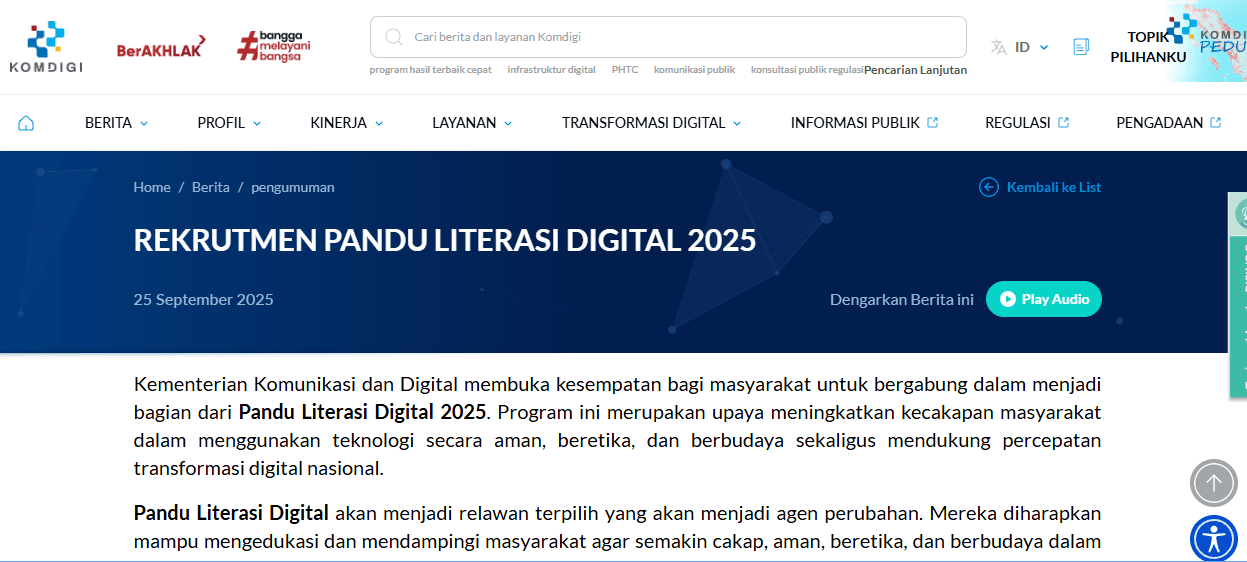Screen dimensions: 1247x562
Task: Open Pencarian Lanjutan advanced search link
Action: point(915,70)
